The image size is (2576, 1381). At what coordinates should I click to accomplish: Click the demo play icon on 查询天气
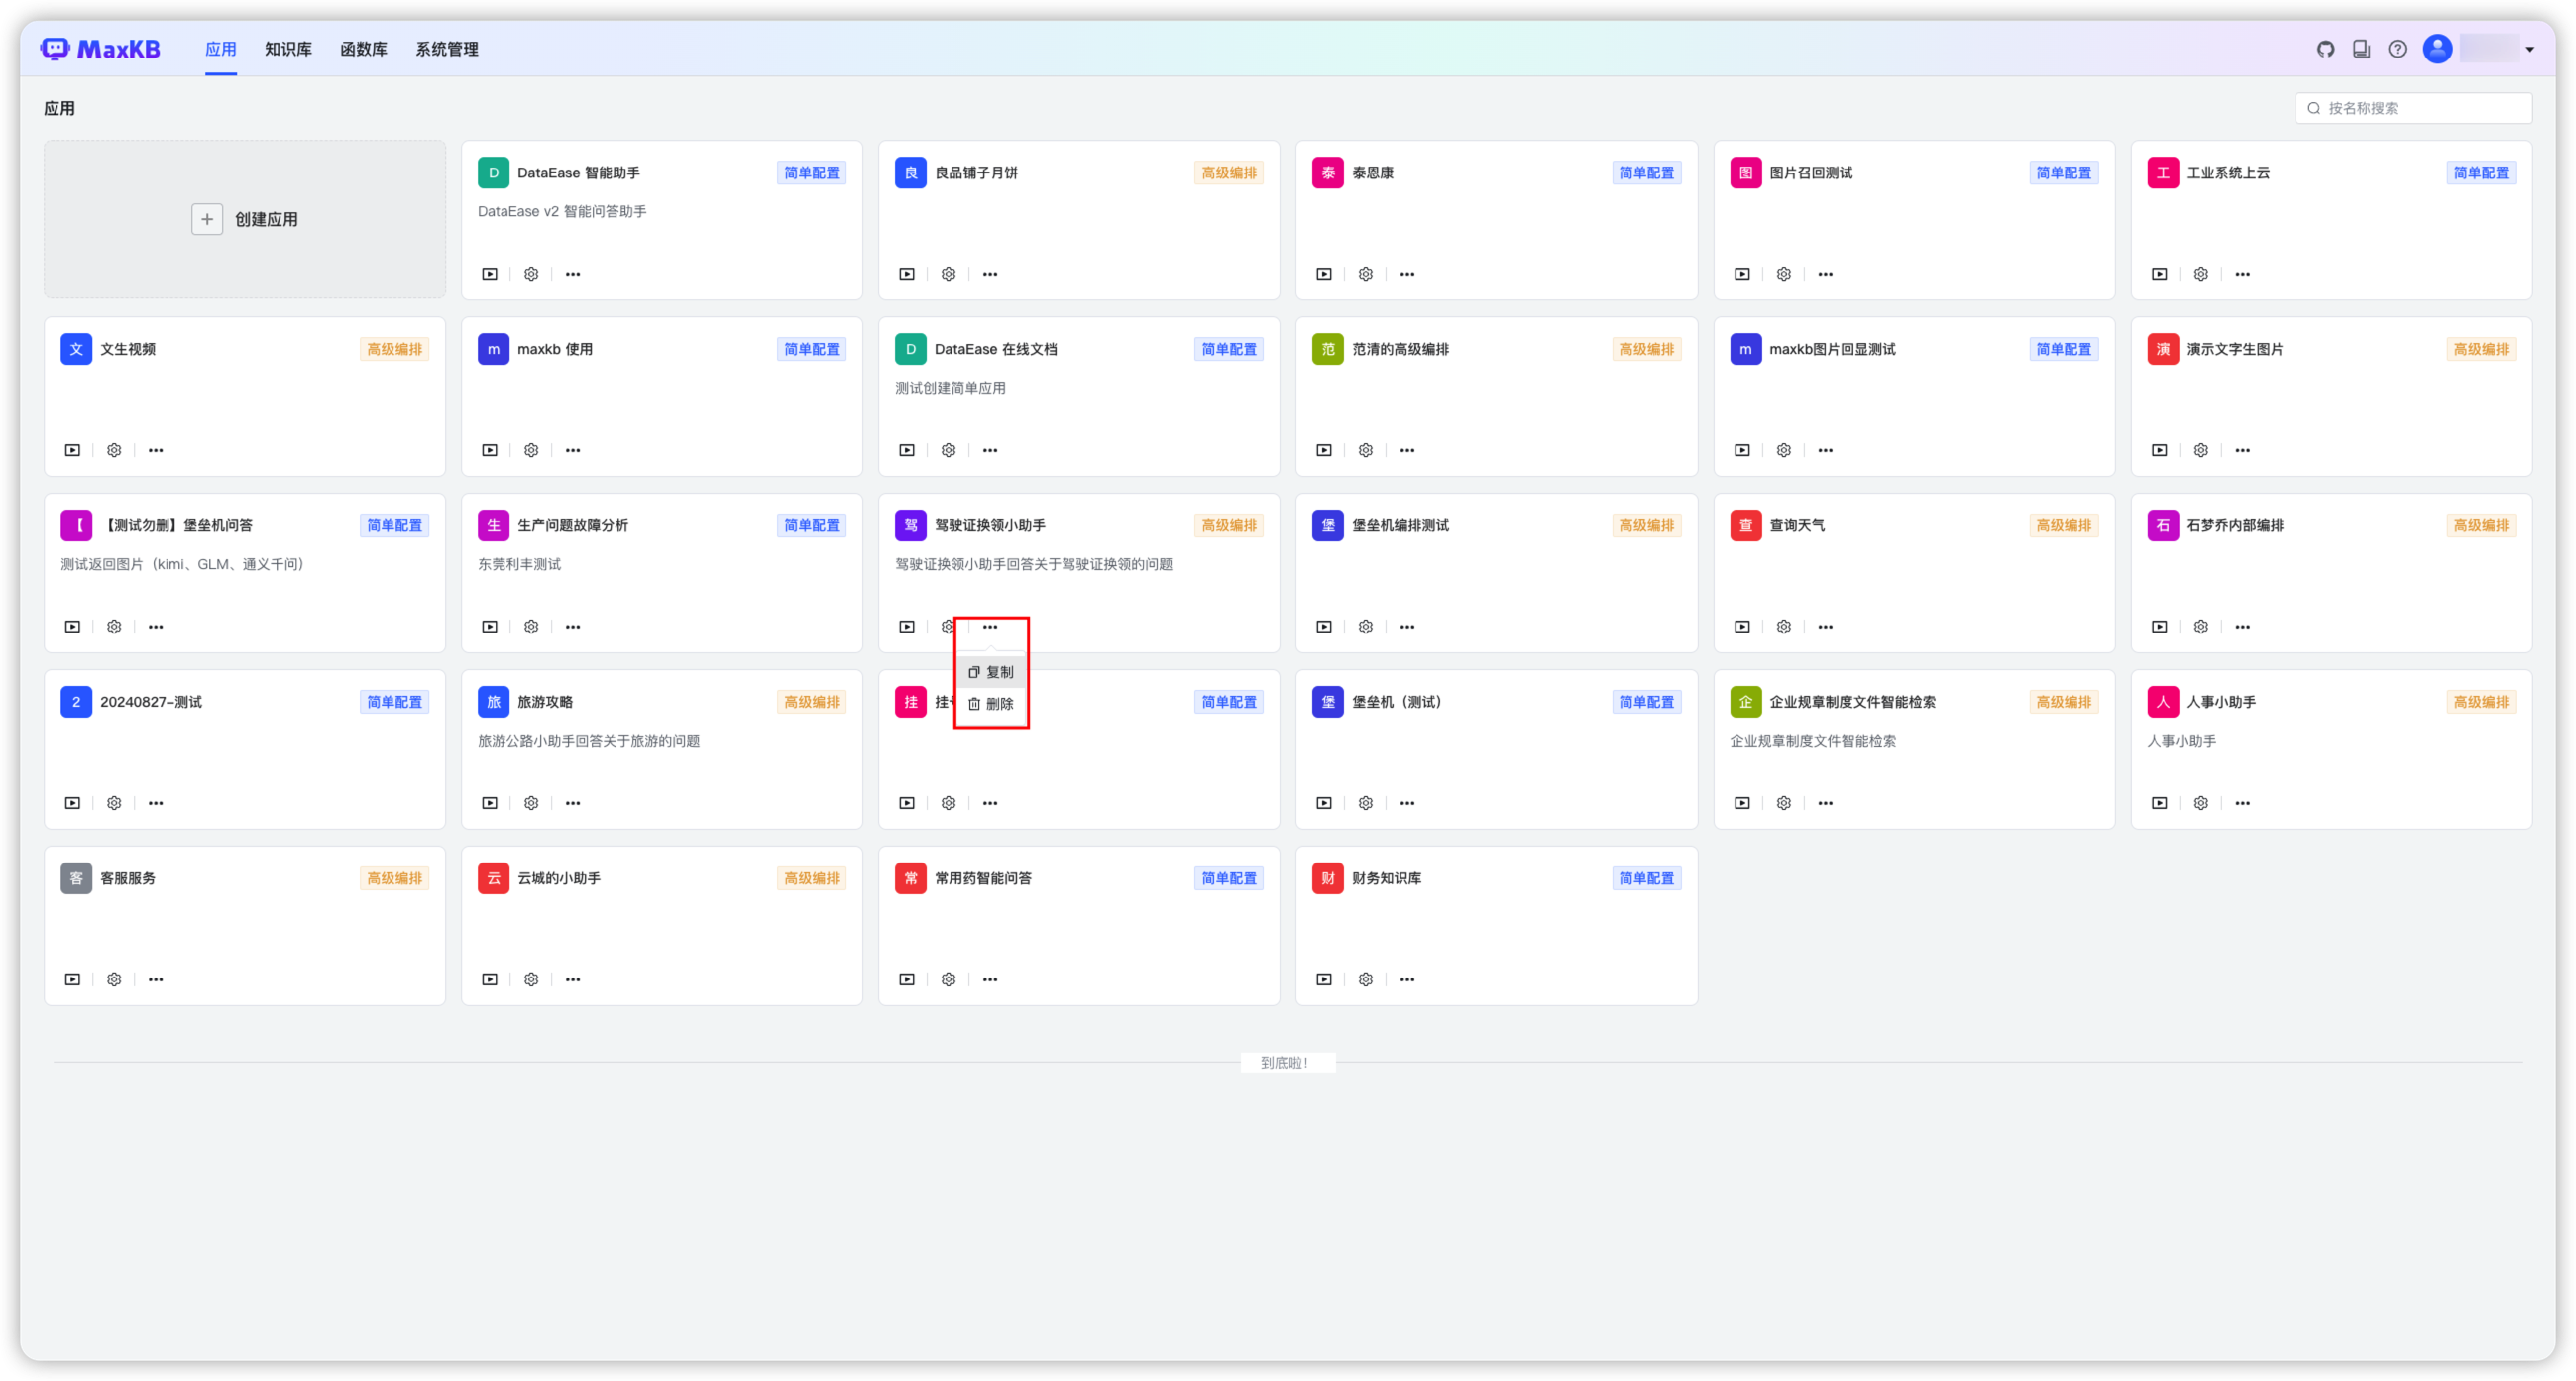1742,627
